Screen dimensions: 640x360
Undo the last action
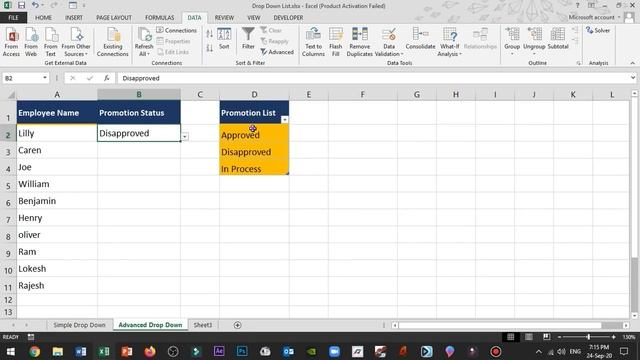[35, 5]
